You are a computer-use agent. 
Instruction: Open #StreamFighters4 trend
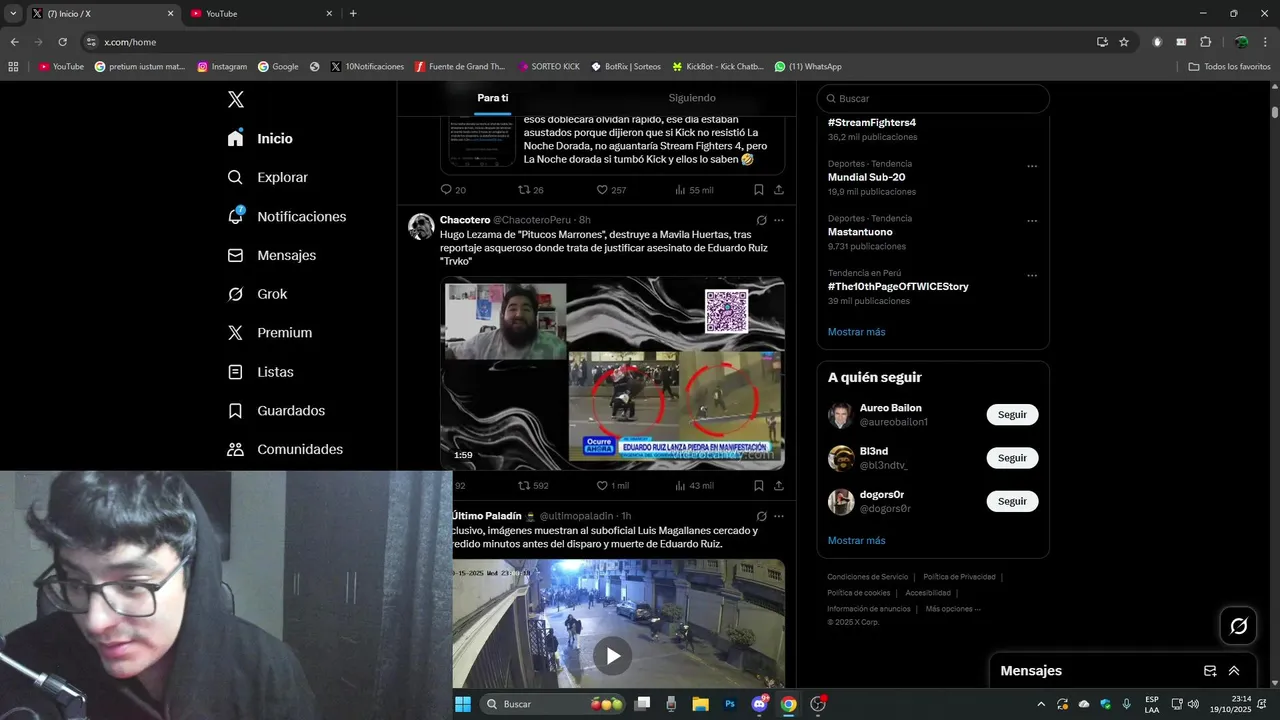[x=872, y=123]
